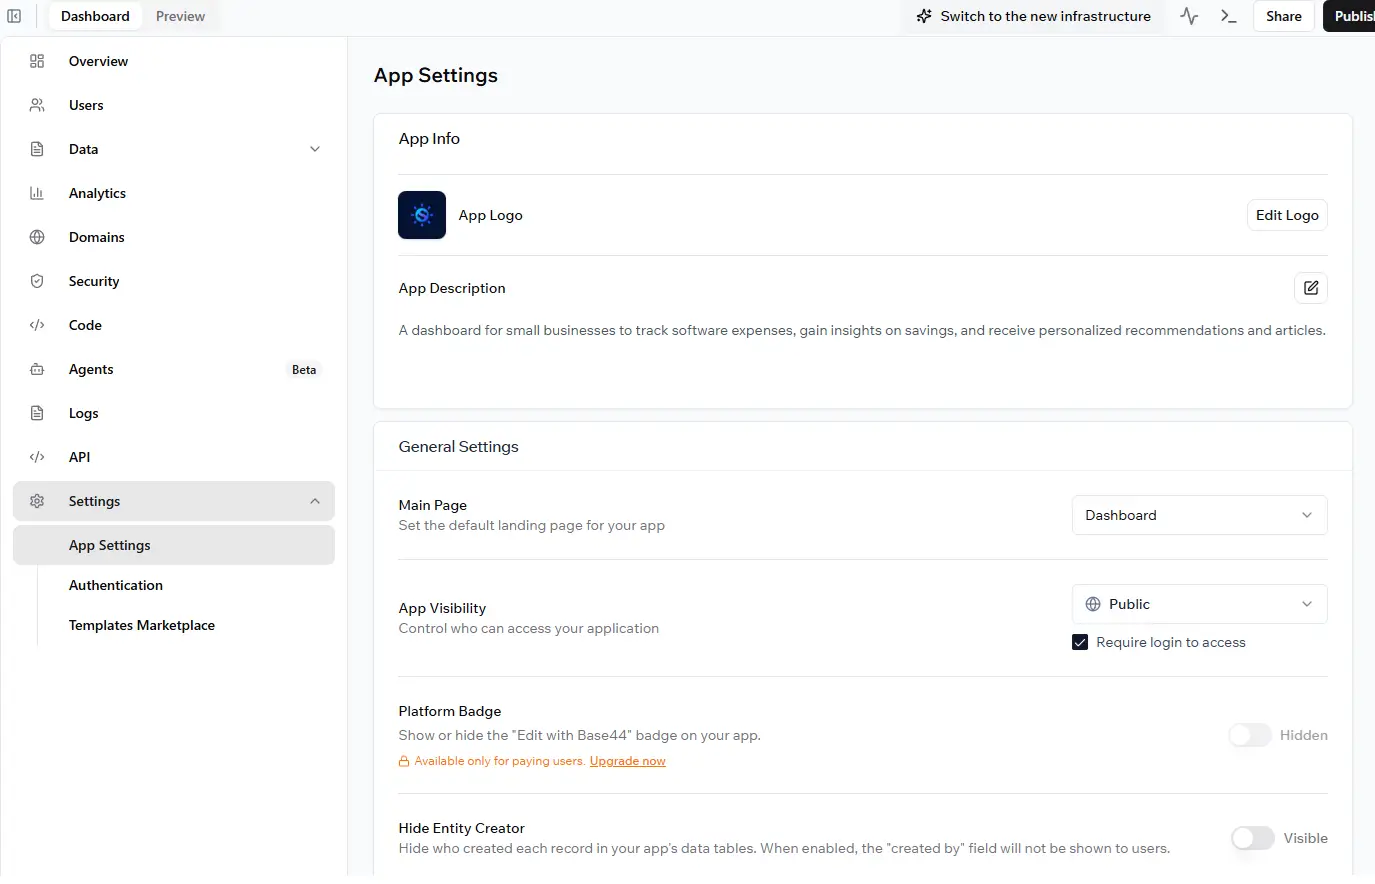Viewport: 1375px width, 884px height.
Task: Click the Upgrade now link
Action: click(x=627, y=761)
